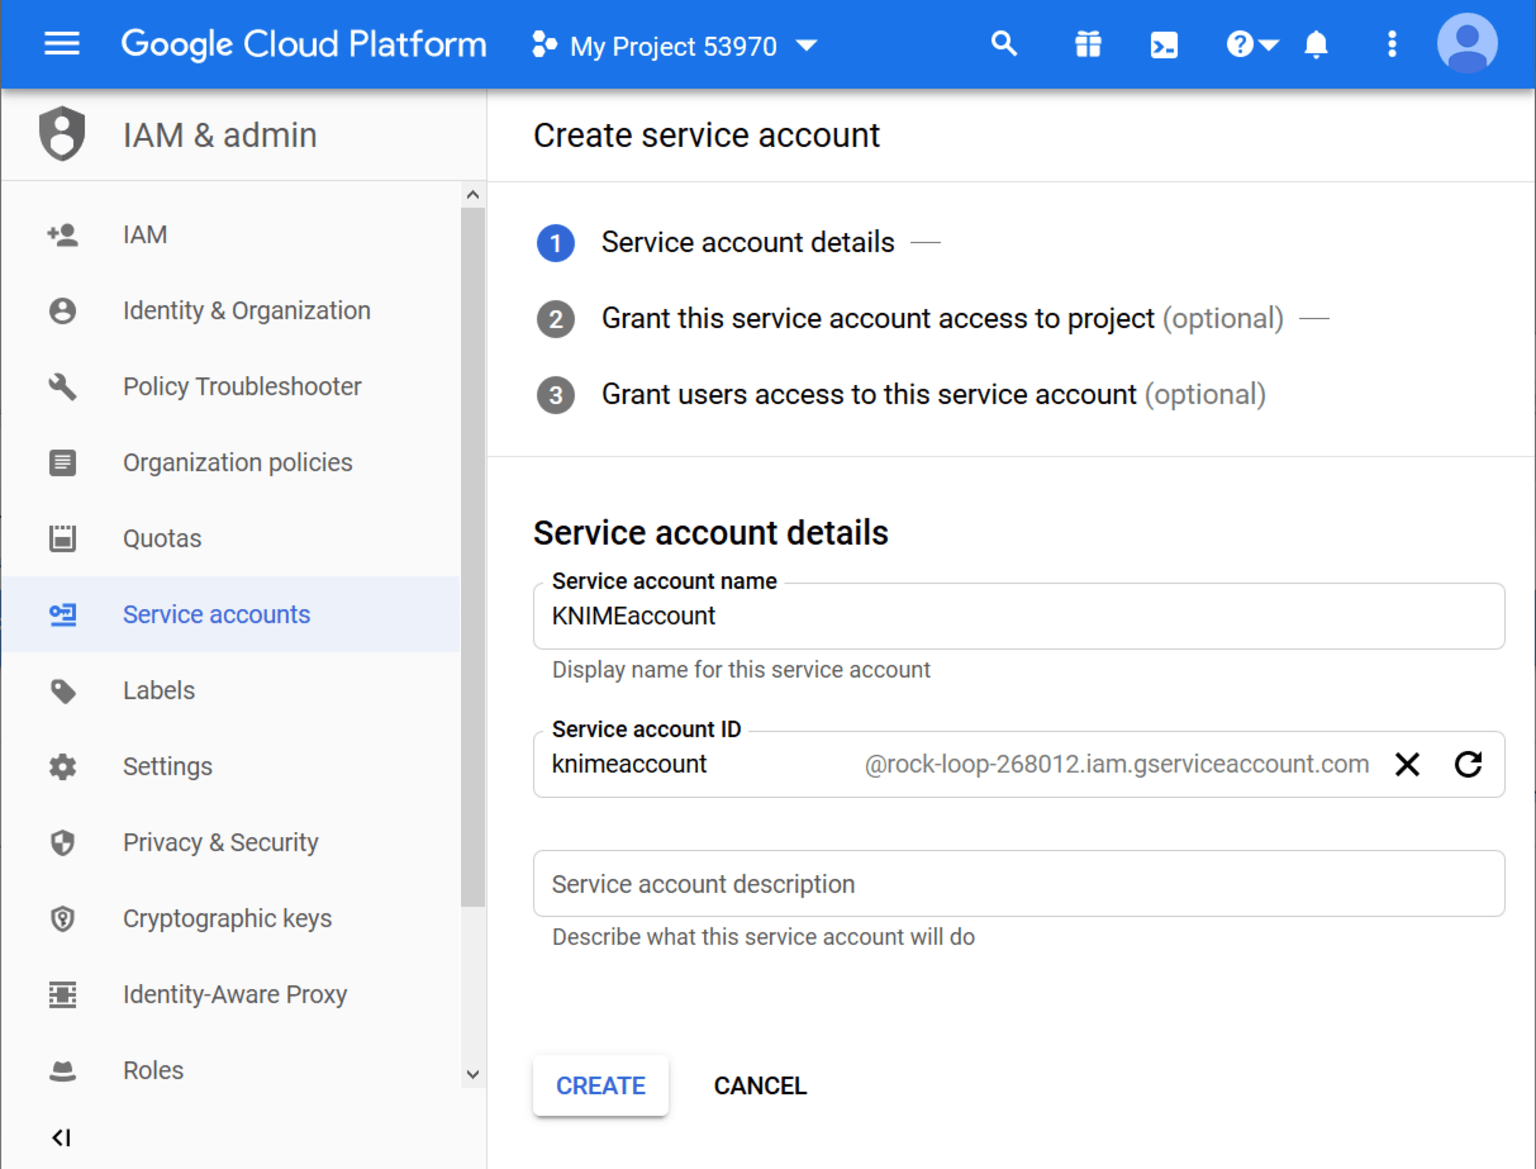Collapse the sidebar with the left arrow
The width and height of the screenshot is (1536, 1169).
click(62, 1137)
